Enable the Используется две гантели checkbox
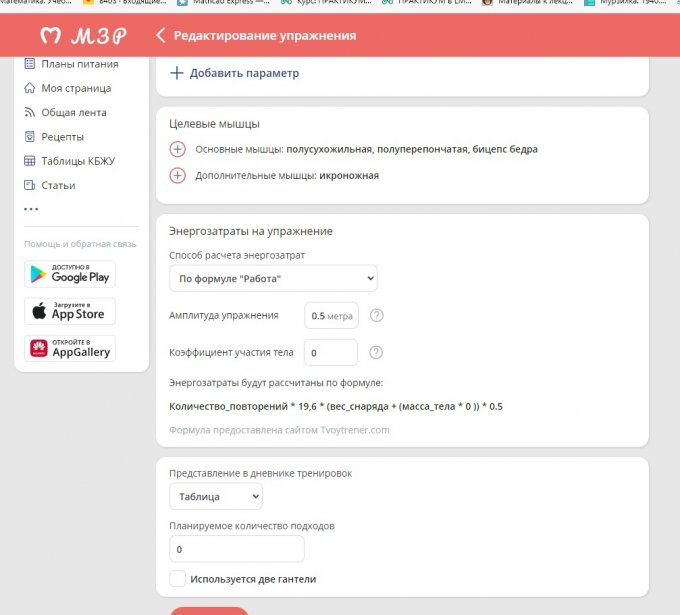Image resolution: width=680 pixels, height=615 pixels. point(178,579)
